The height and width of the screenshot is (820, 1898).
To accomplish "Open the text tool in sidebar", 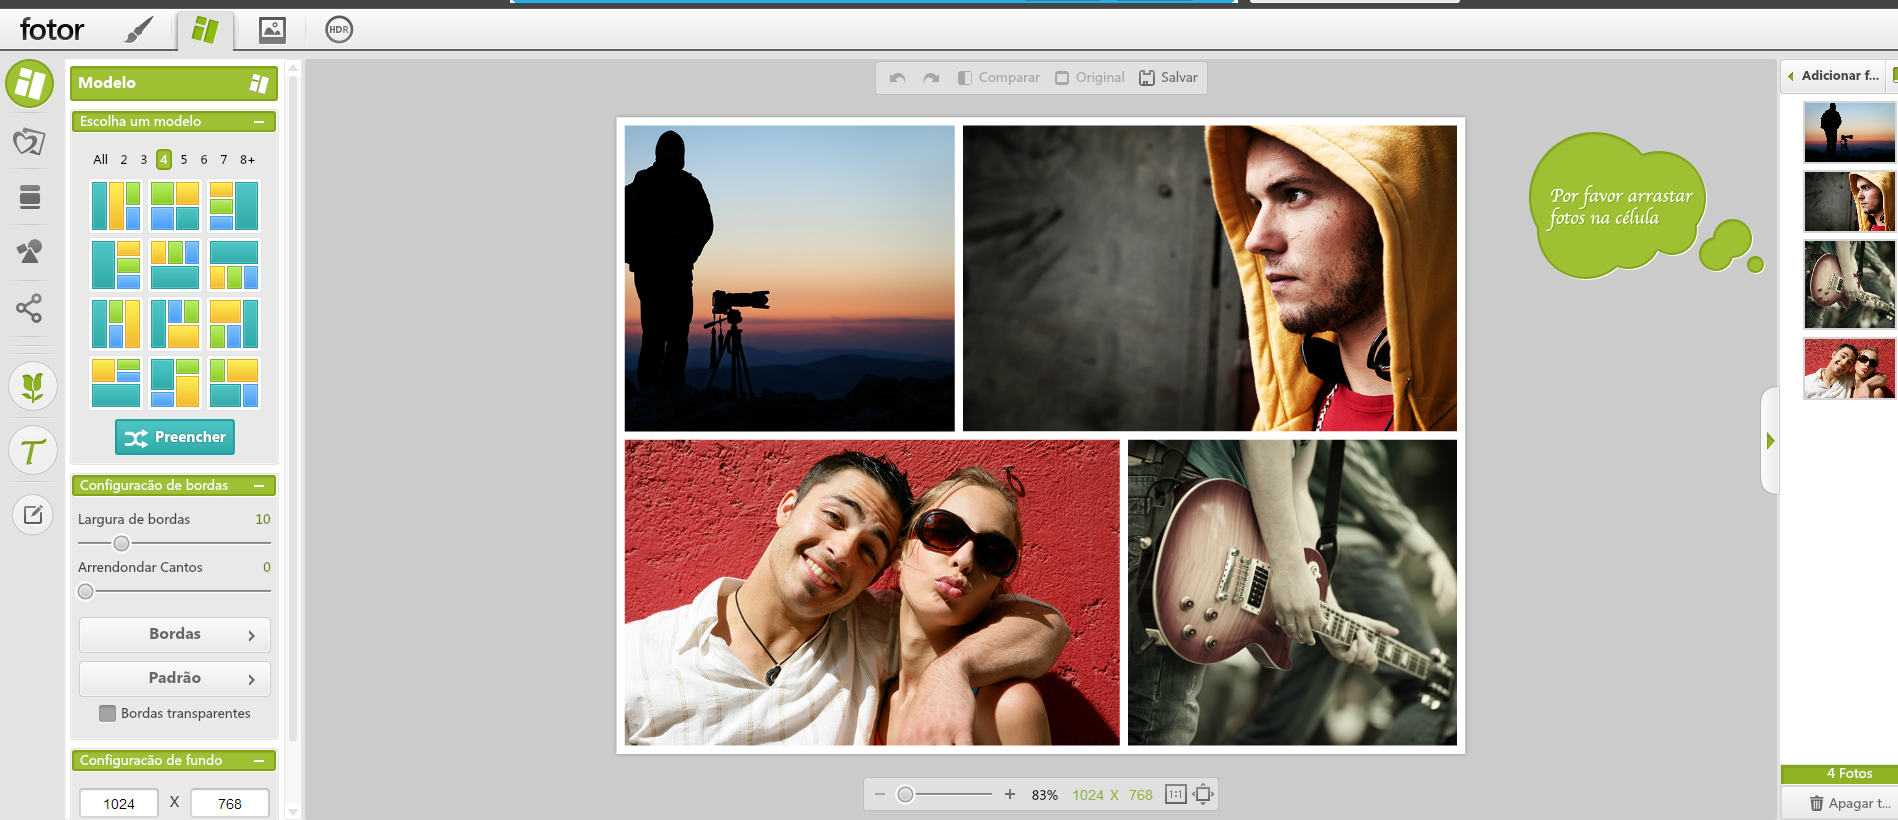I will (33, 451).
